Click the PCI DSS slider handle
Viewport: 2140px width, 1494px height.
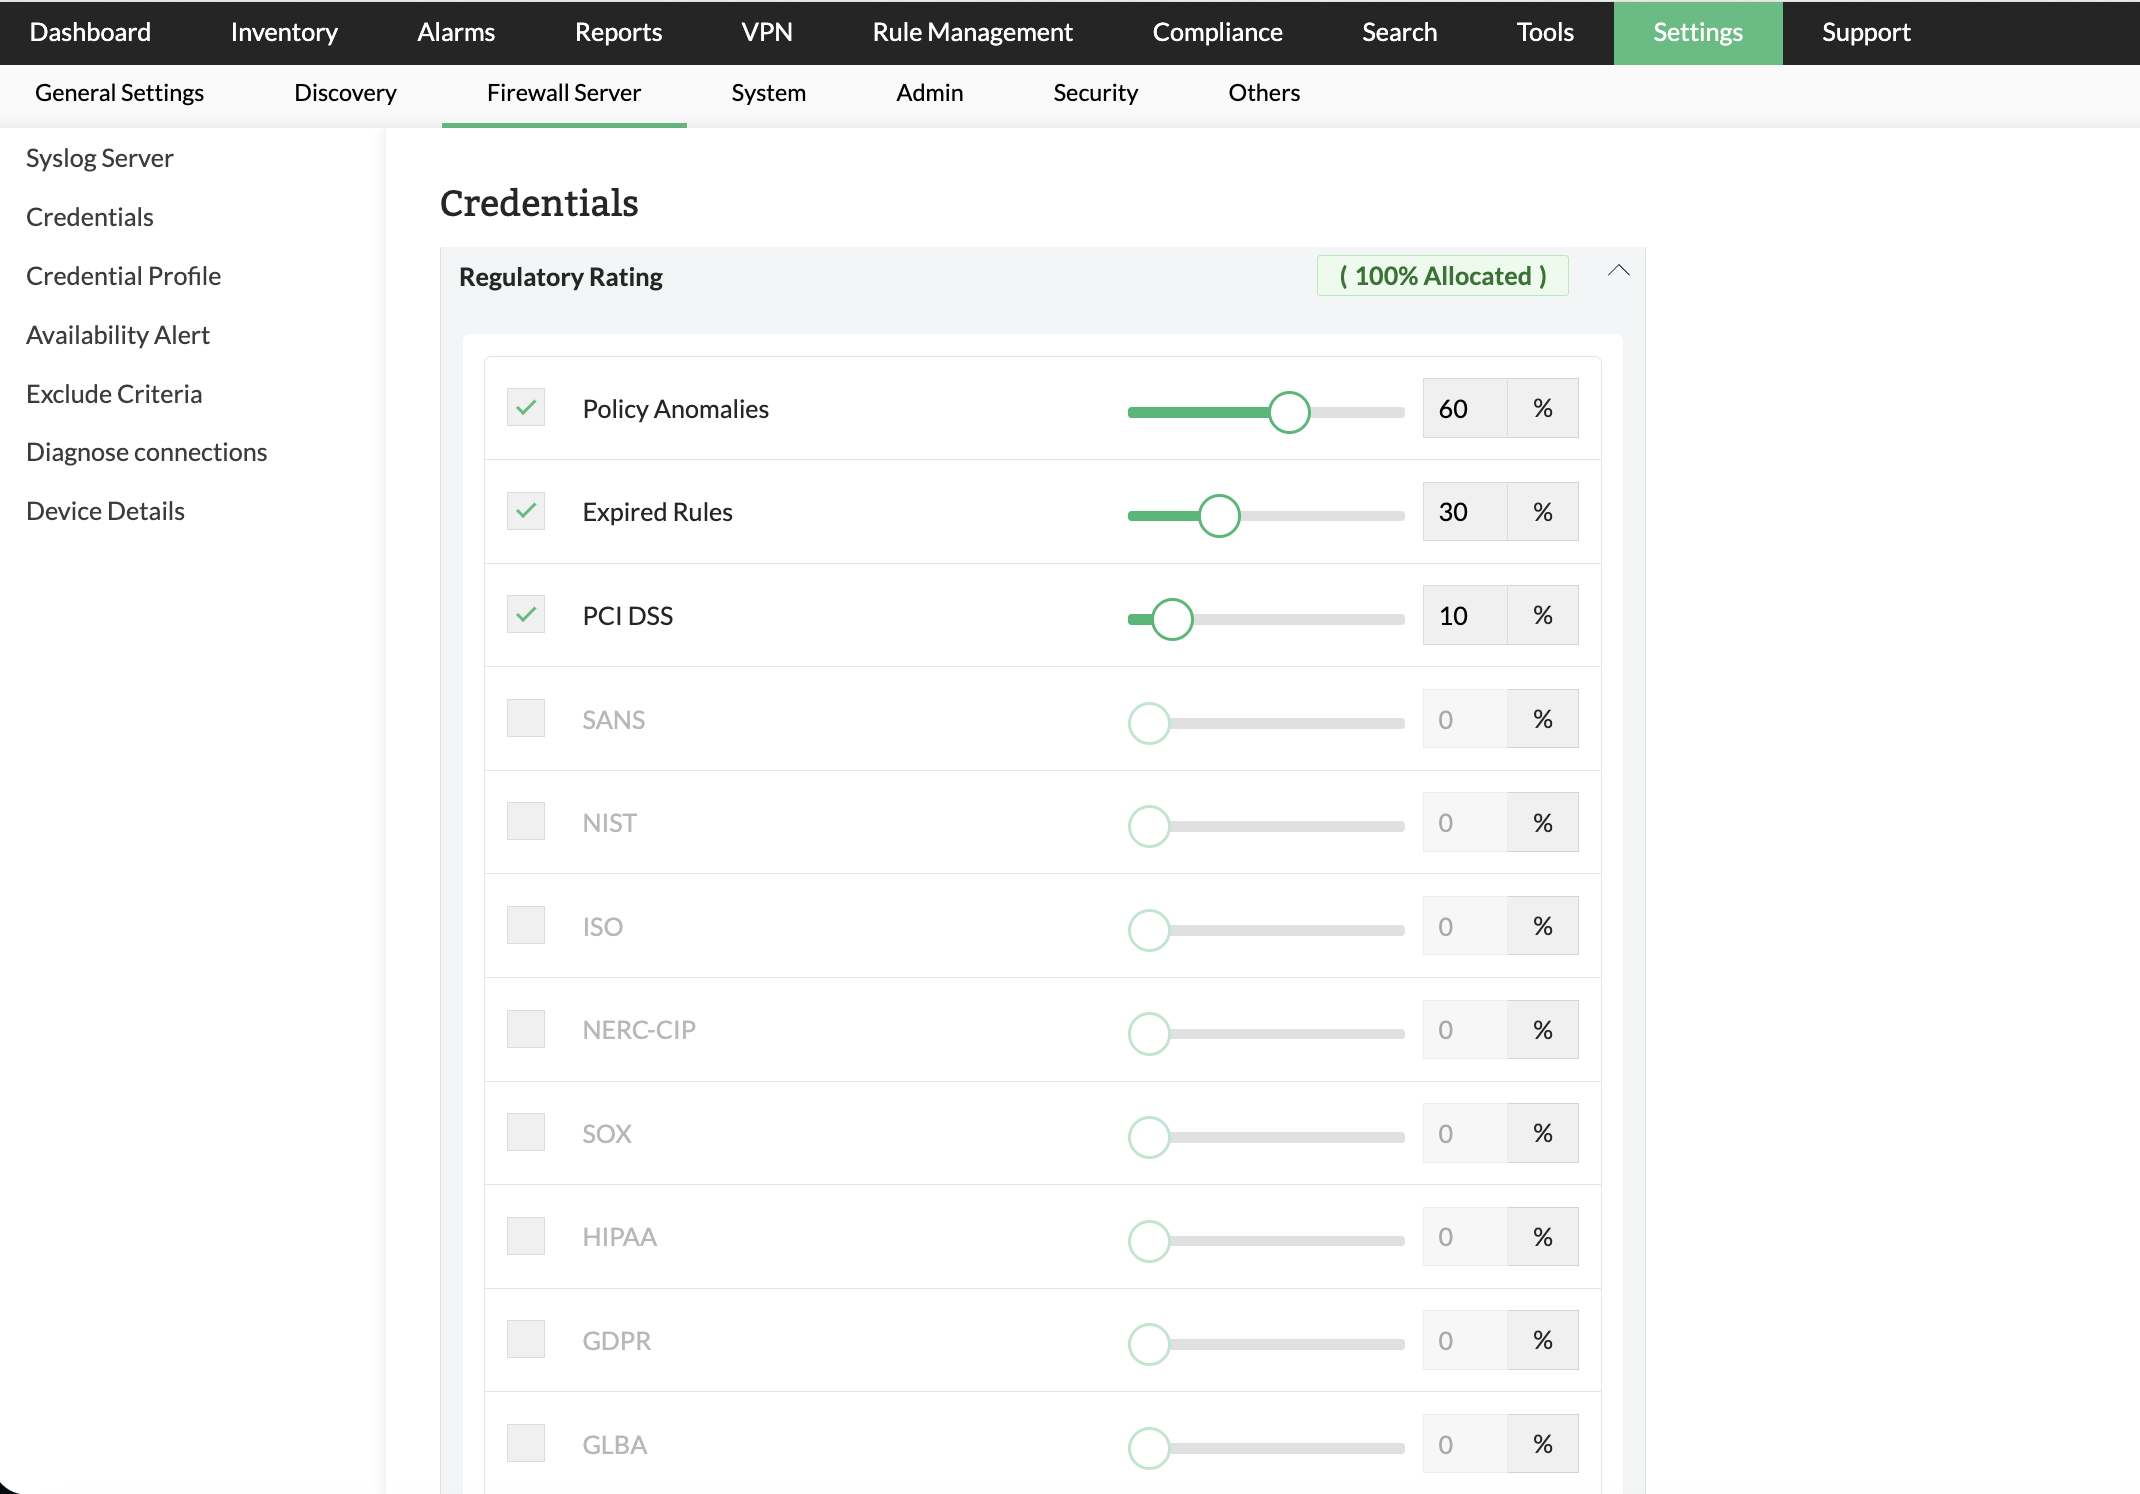(x=1172, y=619)
